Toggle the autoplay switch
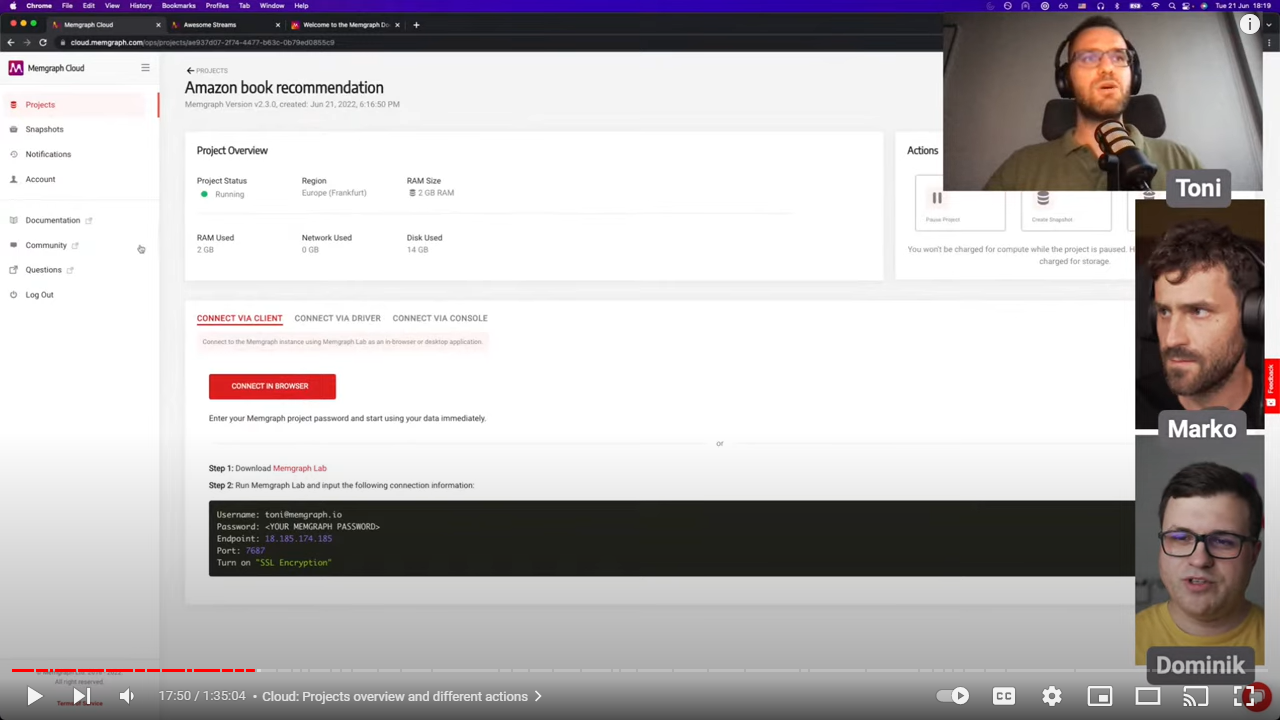 click(x=953, y=696)
